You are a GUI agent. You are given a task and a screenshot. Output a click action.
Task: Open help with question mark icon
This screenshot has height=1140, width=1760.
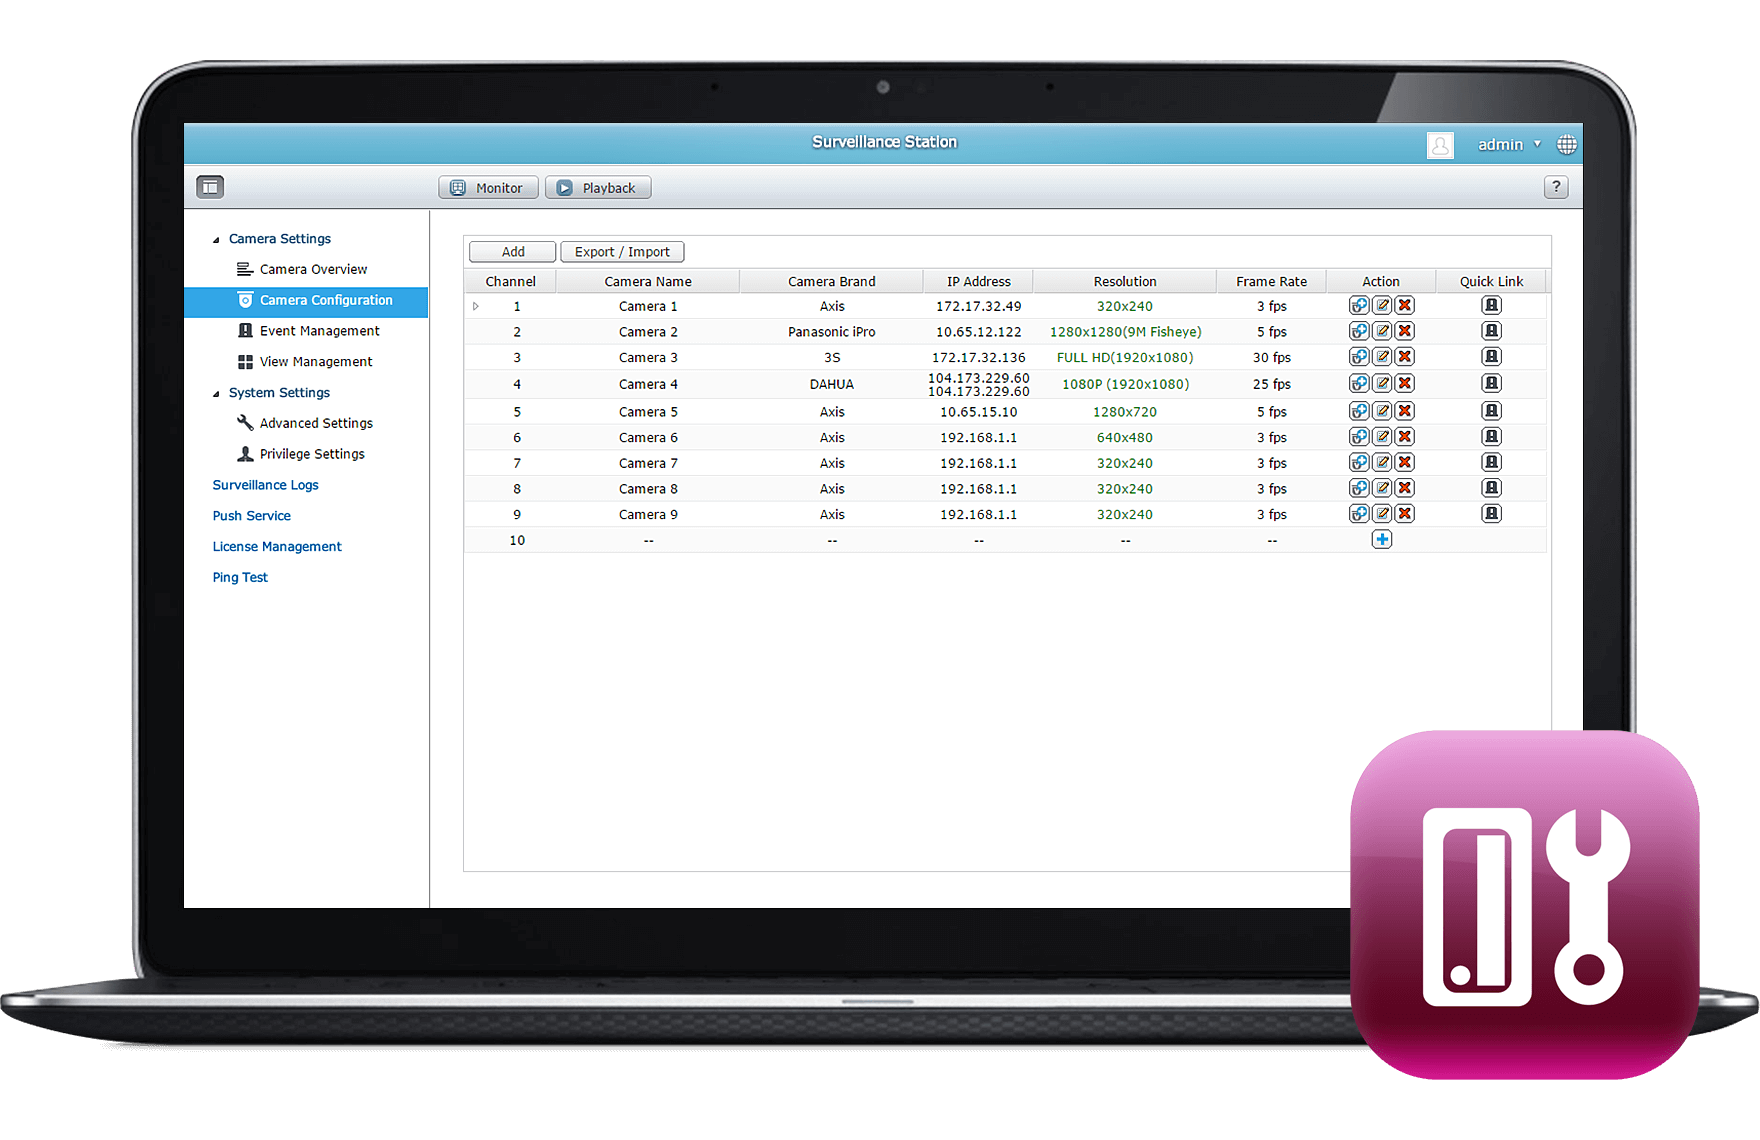pos(1555,187)
